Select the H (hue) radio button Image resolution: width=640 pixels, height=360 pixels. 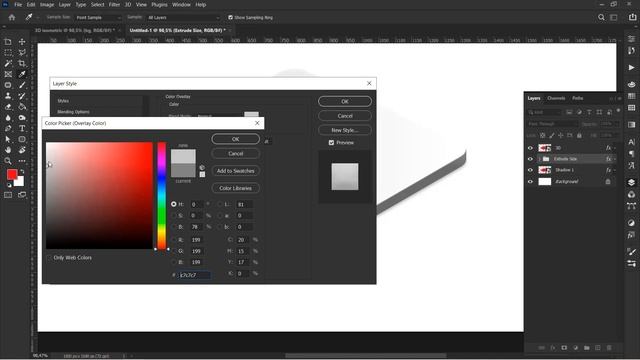coord(174,204)
